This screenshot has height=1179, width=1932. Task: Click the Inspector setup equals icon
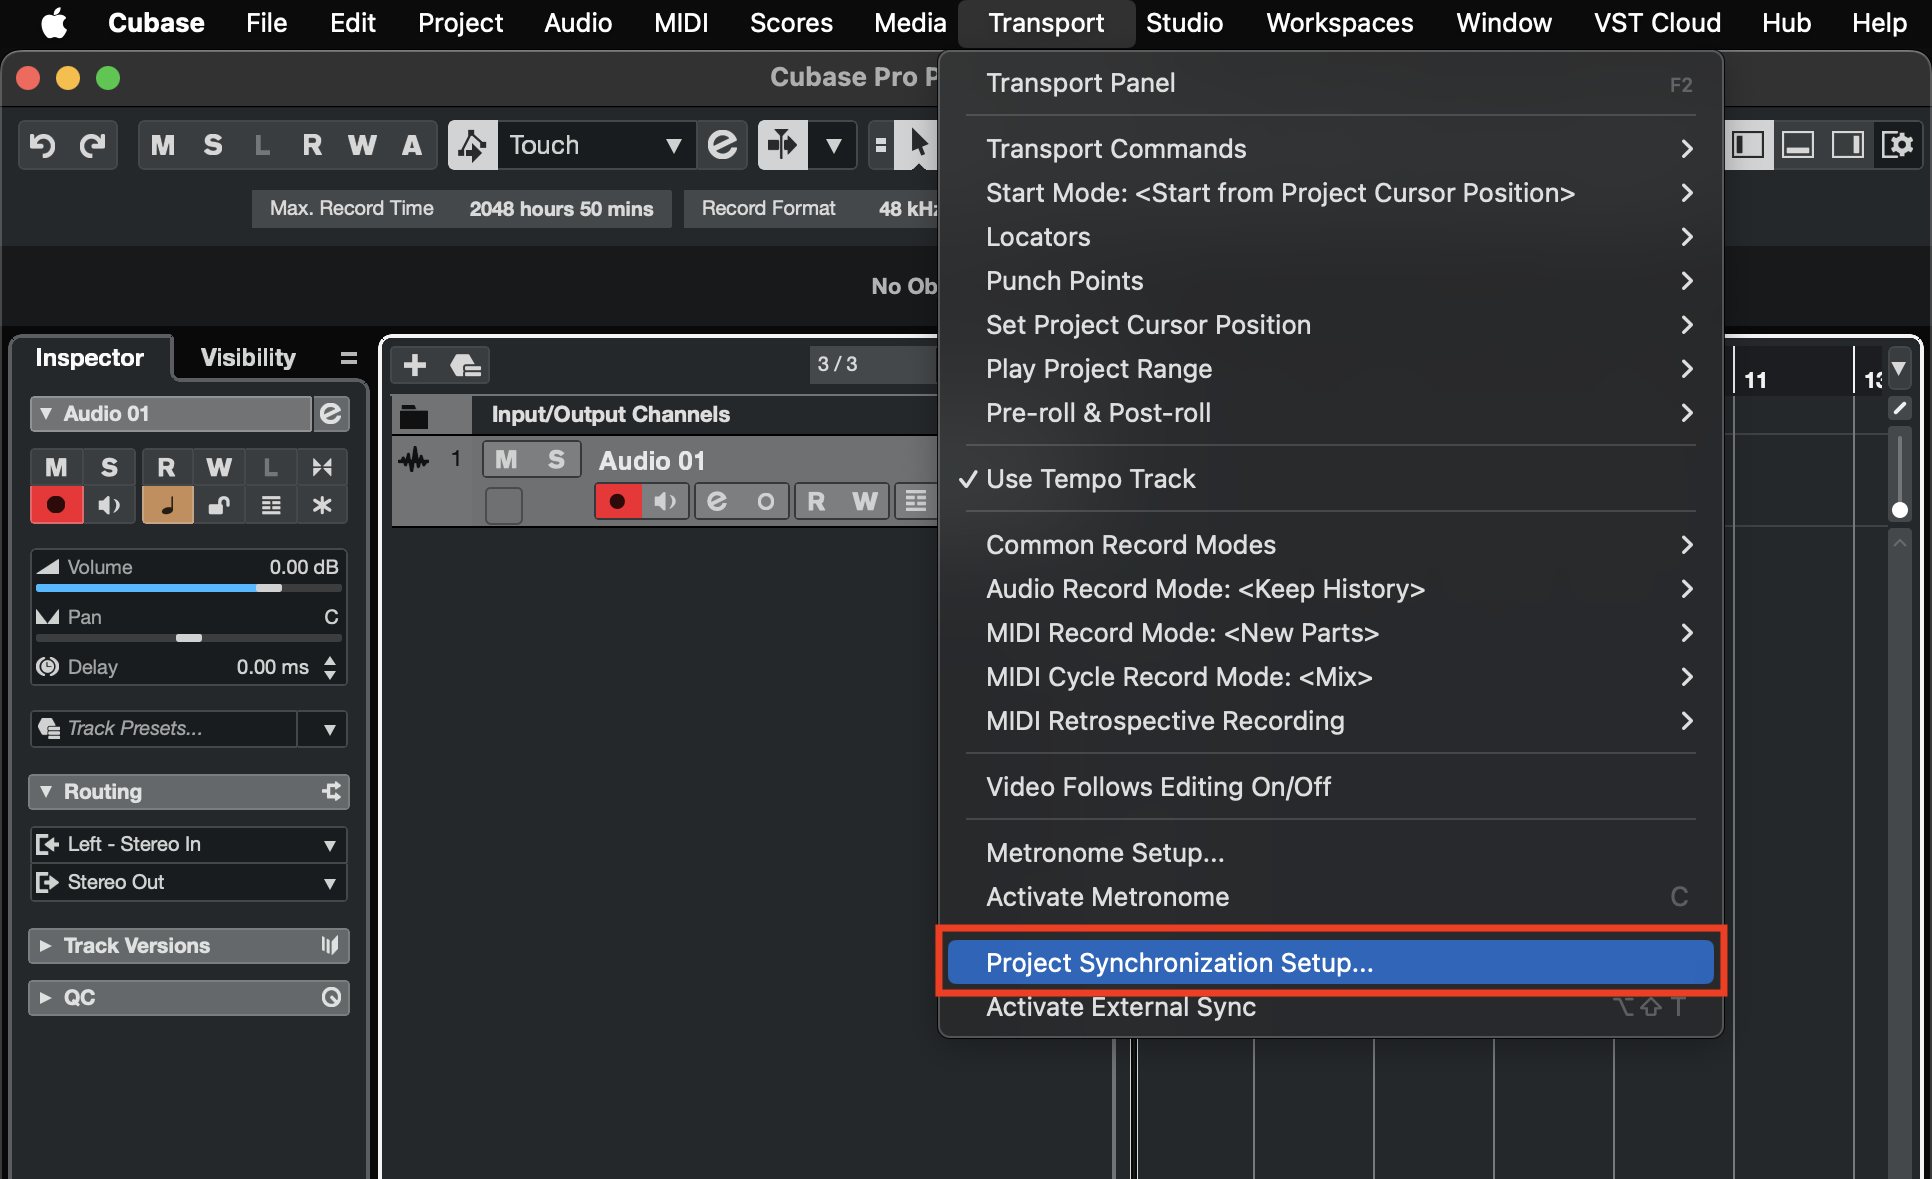point(348,358)
